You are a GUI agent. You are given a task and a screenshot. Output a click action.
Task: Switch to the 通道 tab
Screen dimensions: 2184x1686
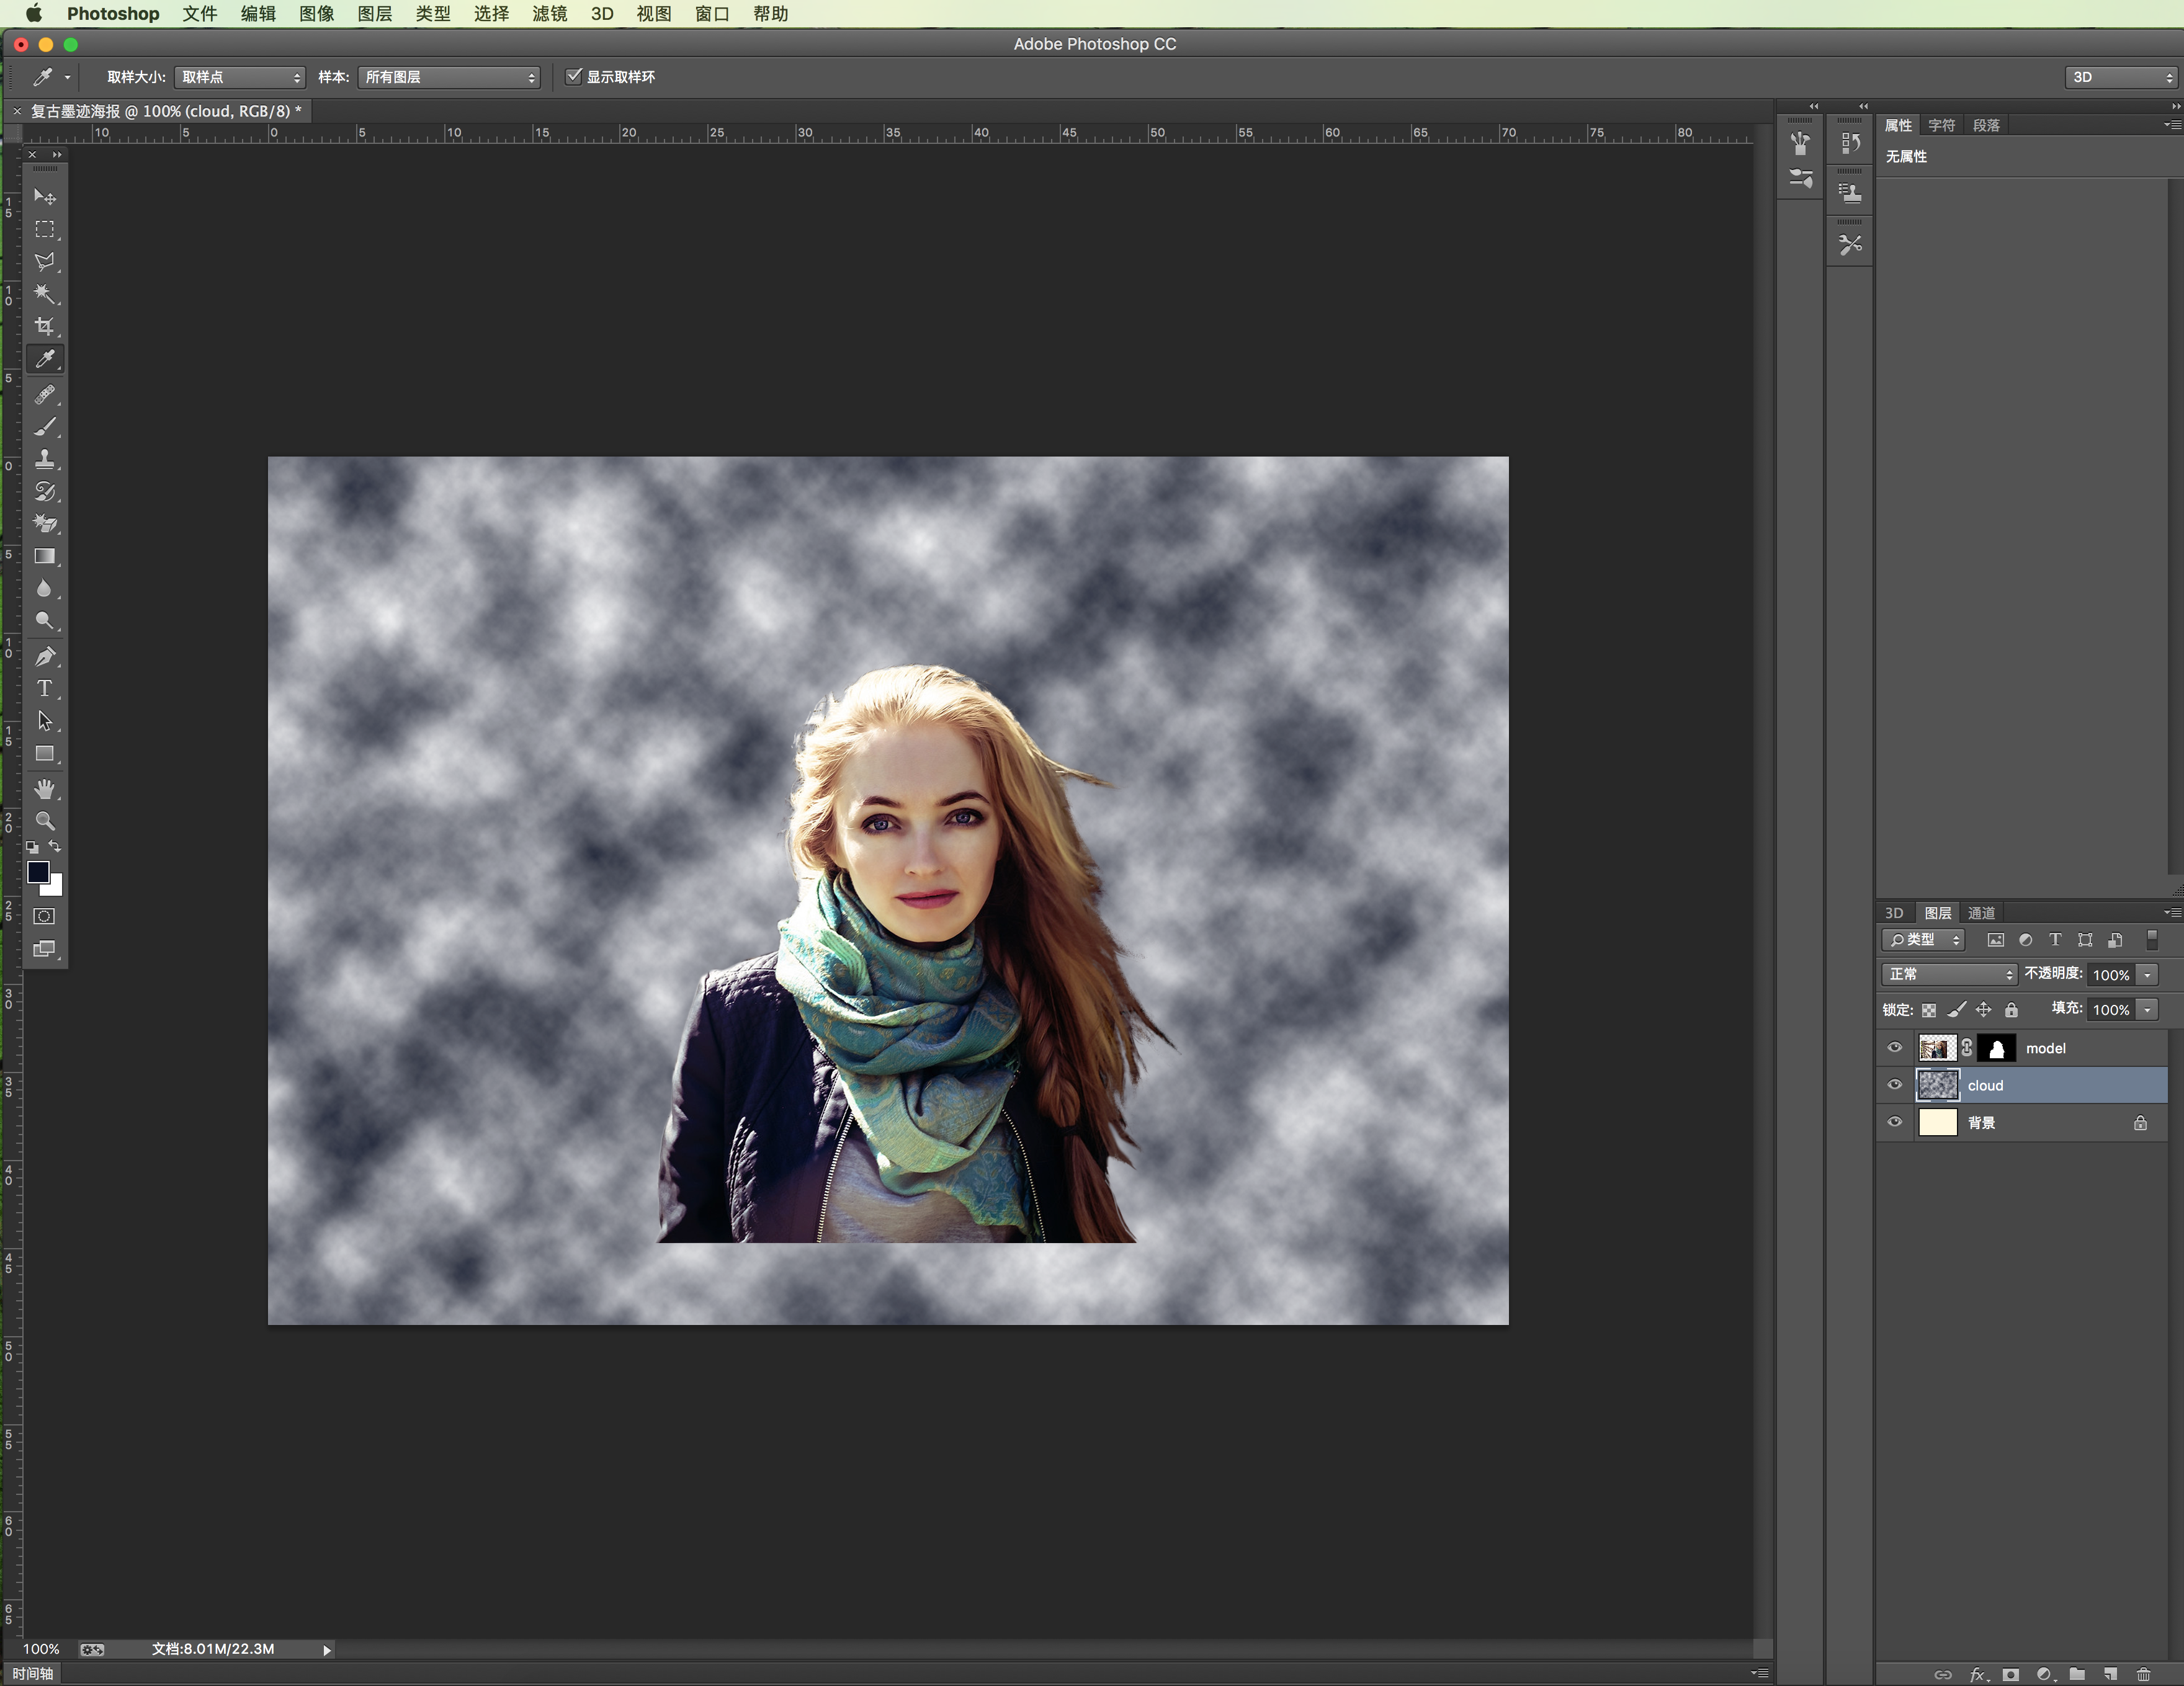[1981, 913]
